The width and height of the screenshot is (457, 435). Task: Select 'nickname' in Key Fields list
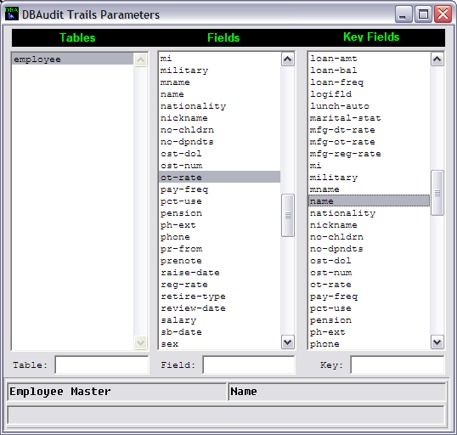(x=369, y=225)
